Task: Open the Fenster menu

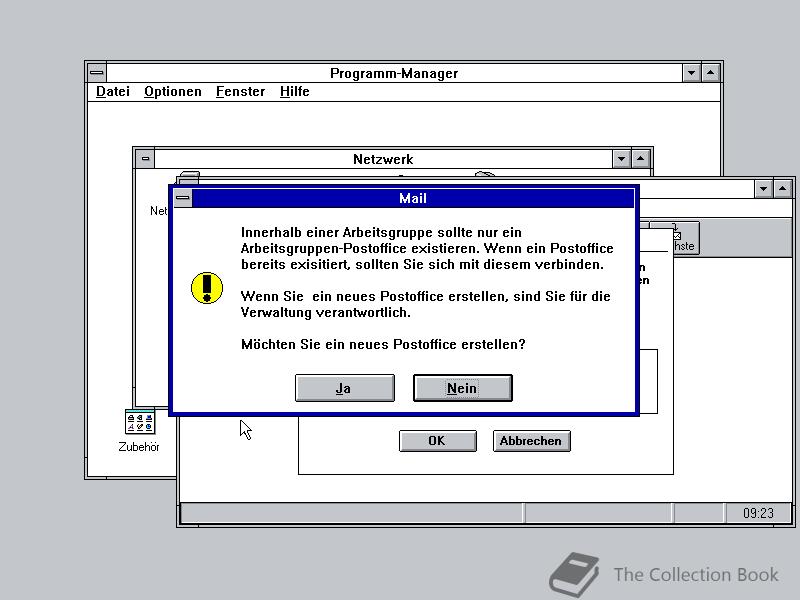Action: pos(240,91)
